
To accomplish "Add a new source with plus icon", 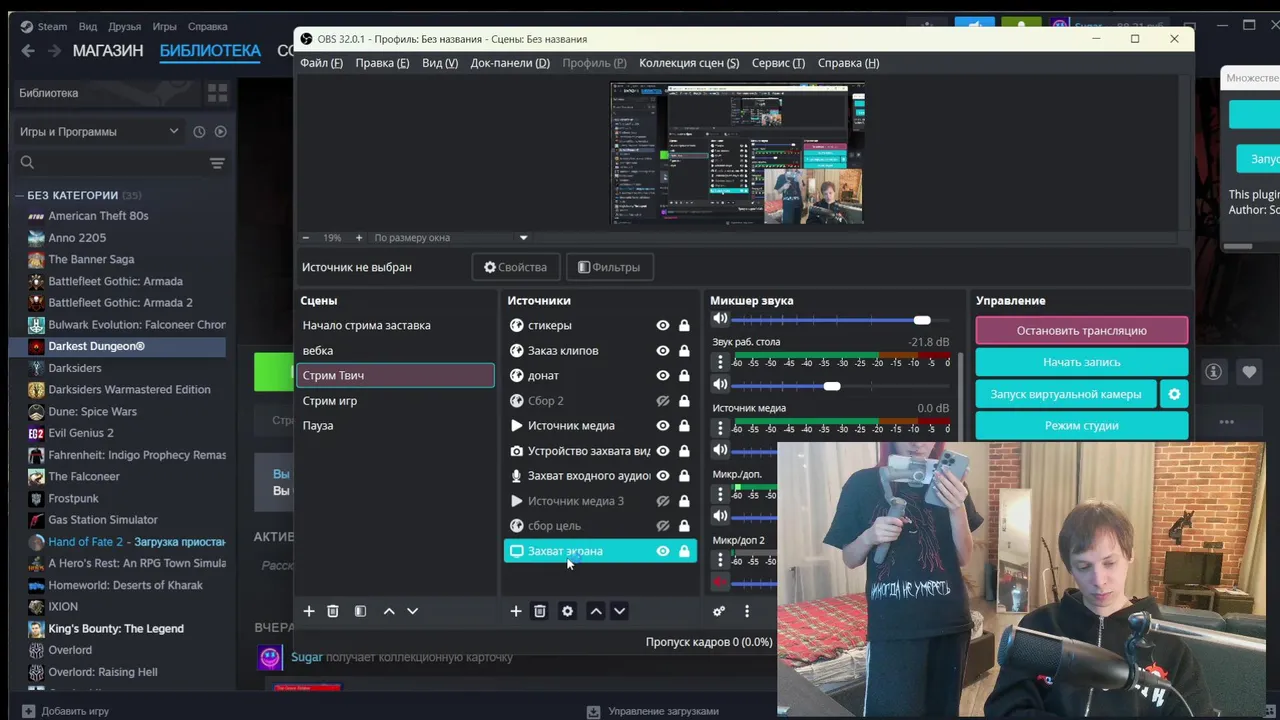I will (516, 611).
